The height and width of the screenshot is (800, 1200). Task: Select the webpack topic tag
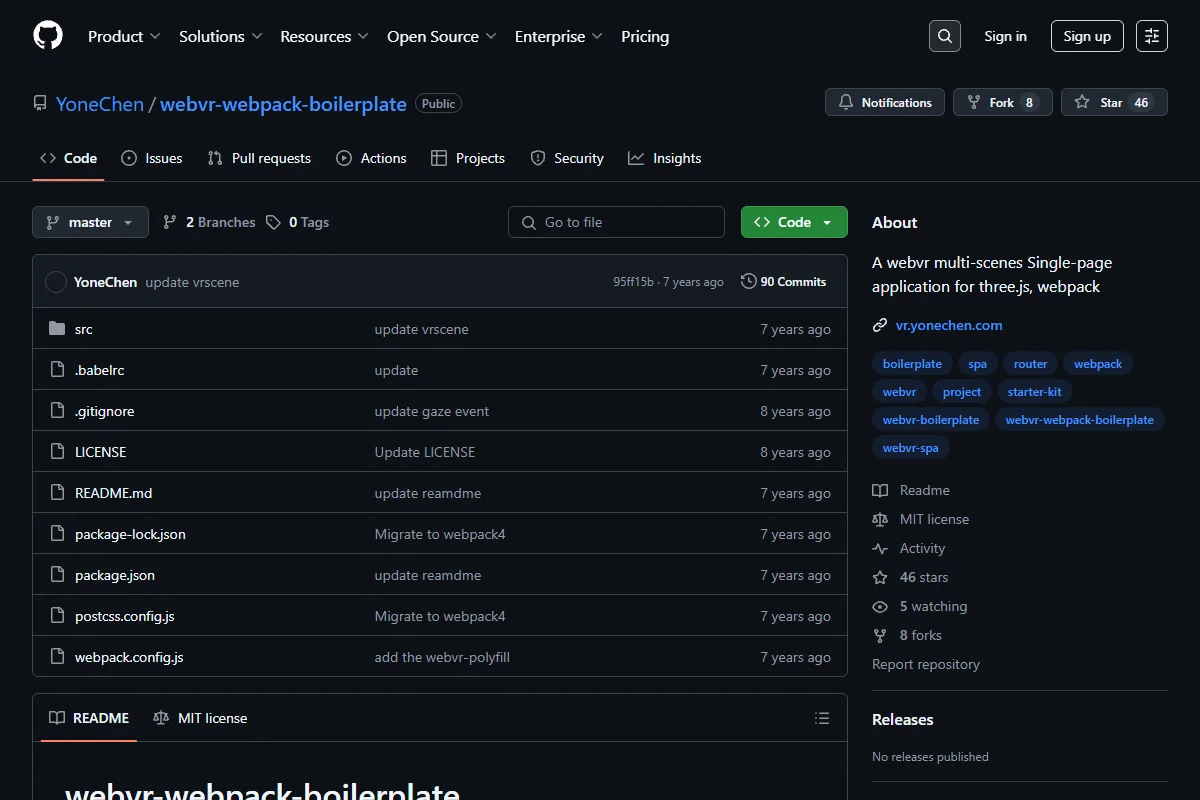tap(1098, 364)
